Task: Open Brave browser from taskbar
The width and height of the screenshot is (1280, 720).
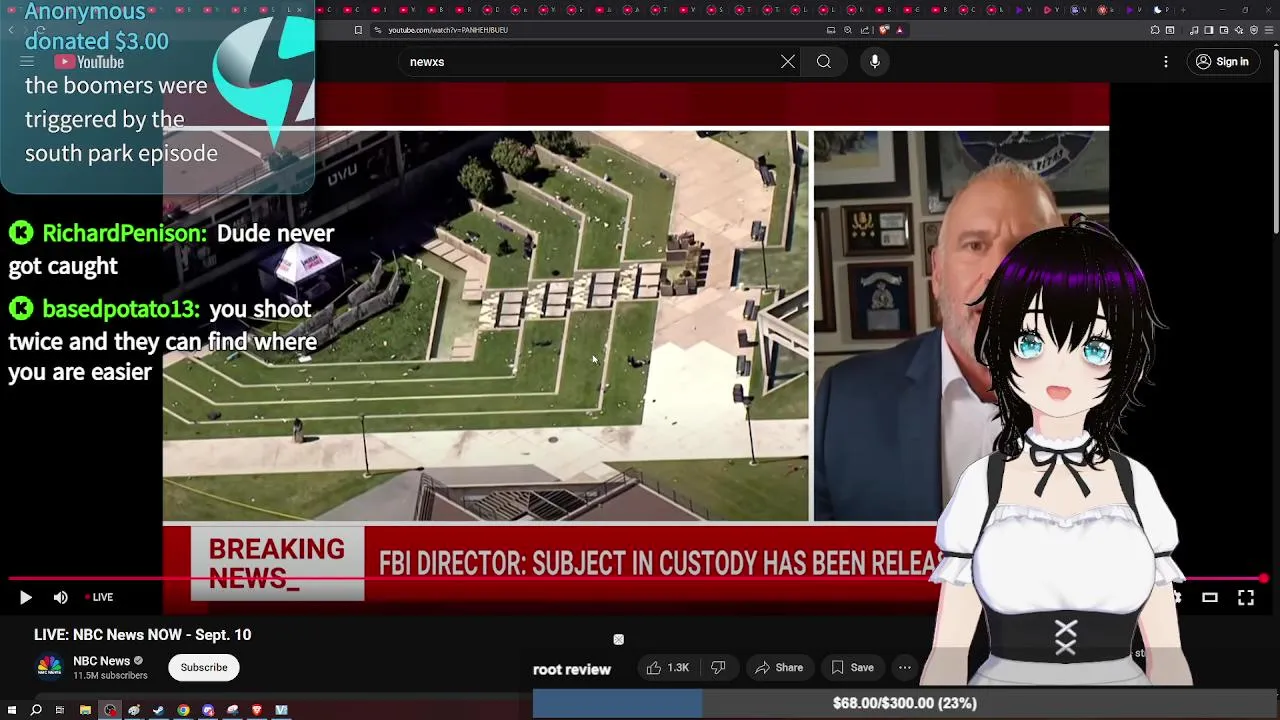Action: (x=257, y=710)
